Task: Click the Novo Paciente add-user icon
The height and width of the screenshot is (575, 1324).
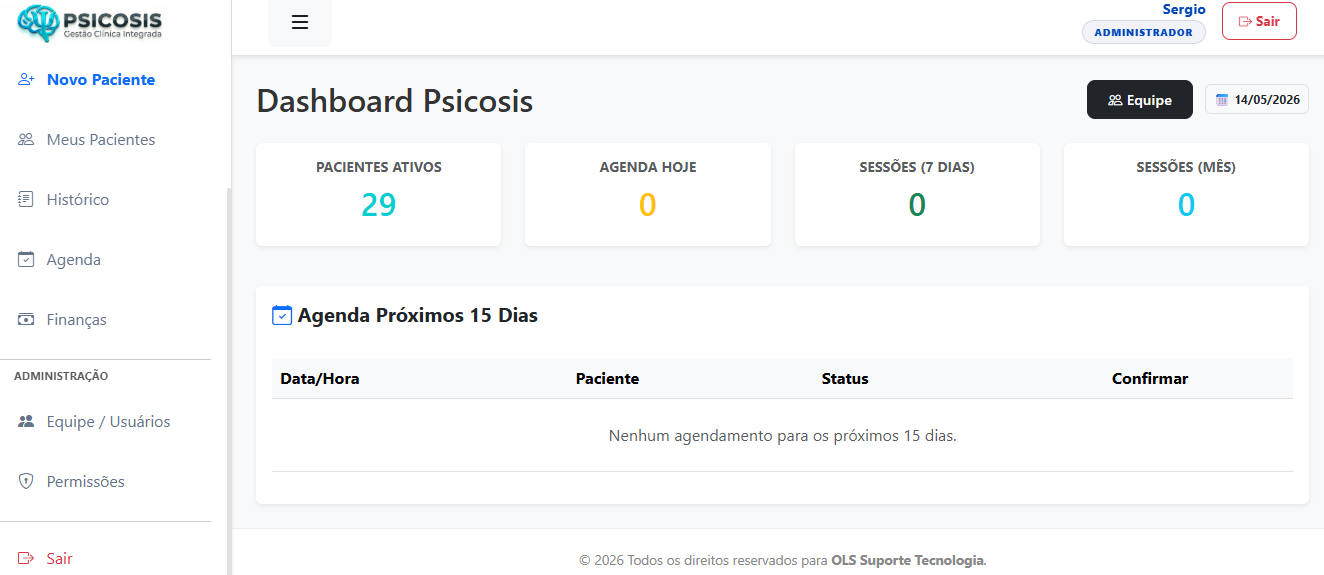Action: 27,79
